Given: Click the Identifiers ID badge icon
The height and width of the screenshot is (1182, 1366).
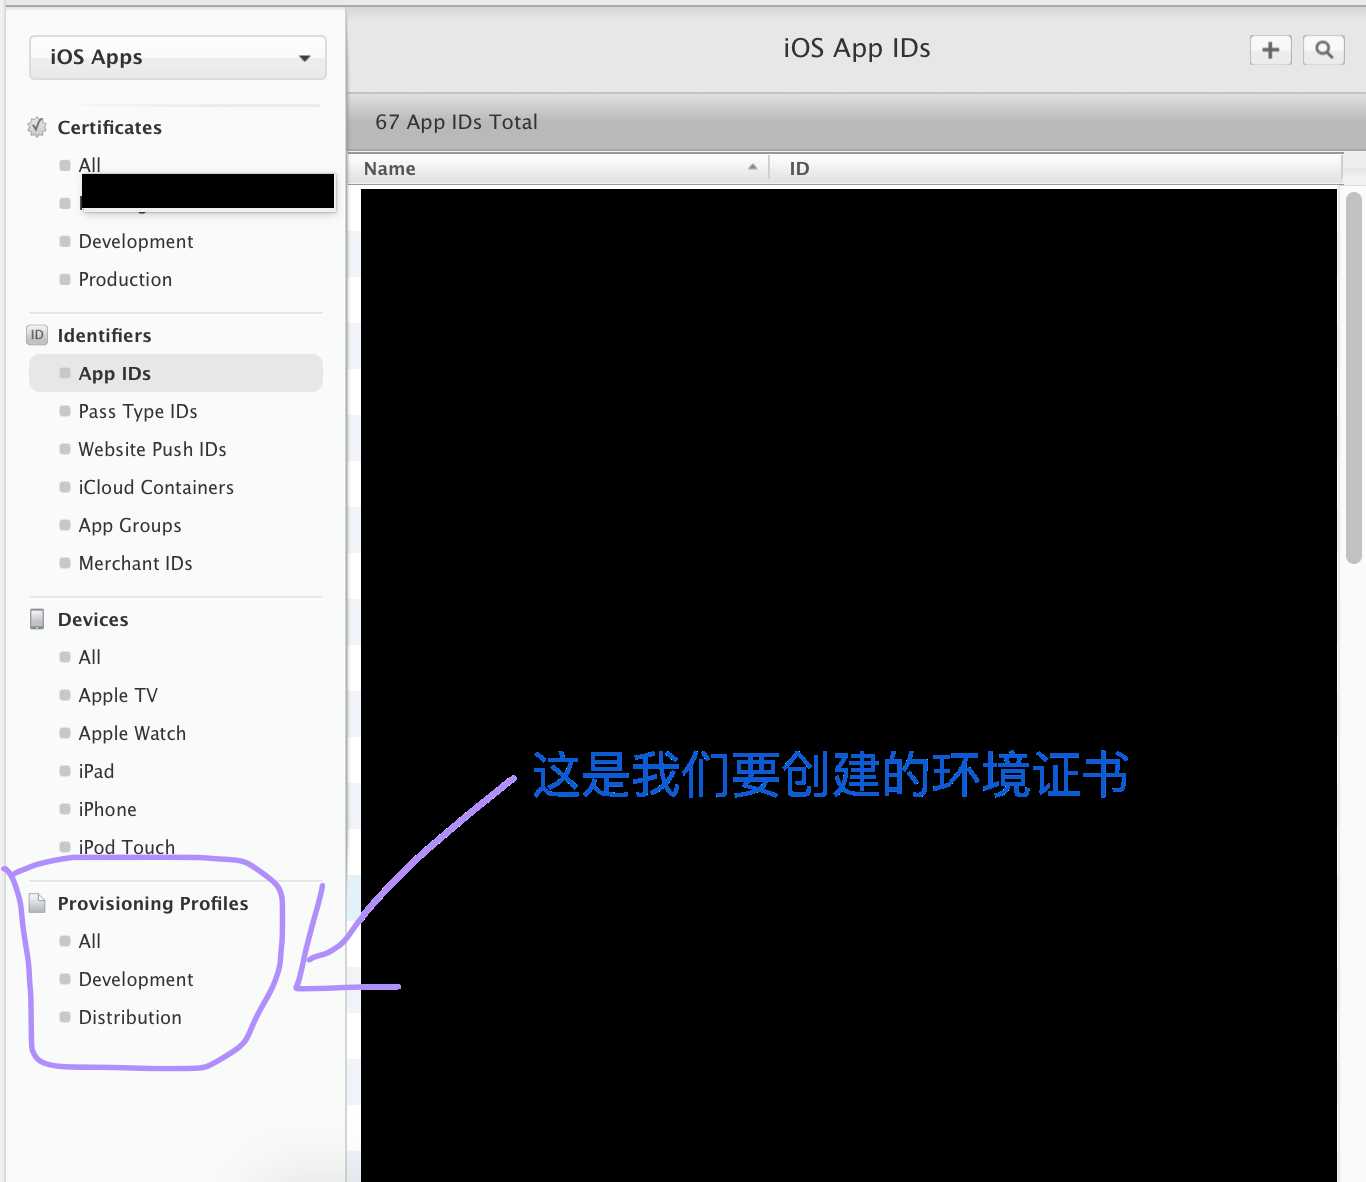Looking at the screenshot, I should pyautogui.click(x=37, y=335).
